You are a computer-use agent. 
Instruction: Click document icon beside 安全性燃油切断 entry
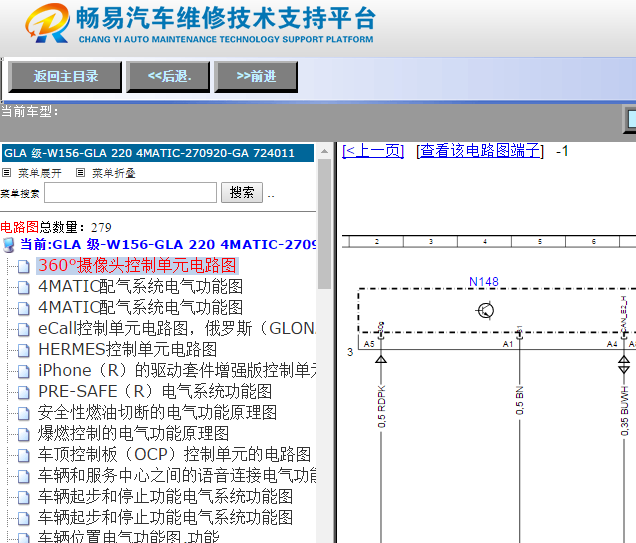[24, 413]
